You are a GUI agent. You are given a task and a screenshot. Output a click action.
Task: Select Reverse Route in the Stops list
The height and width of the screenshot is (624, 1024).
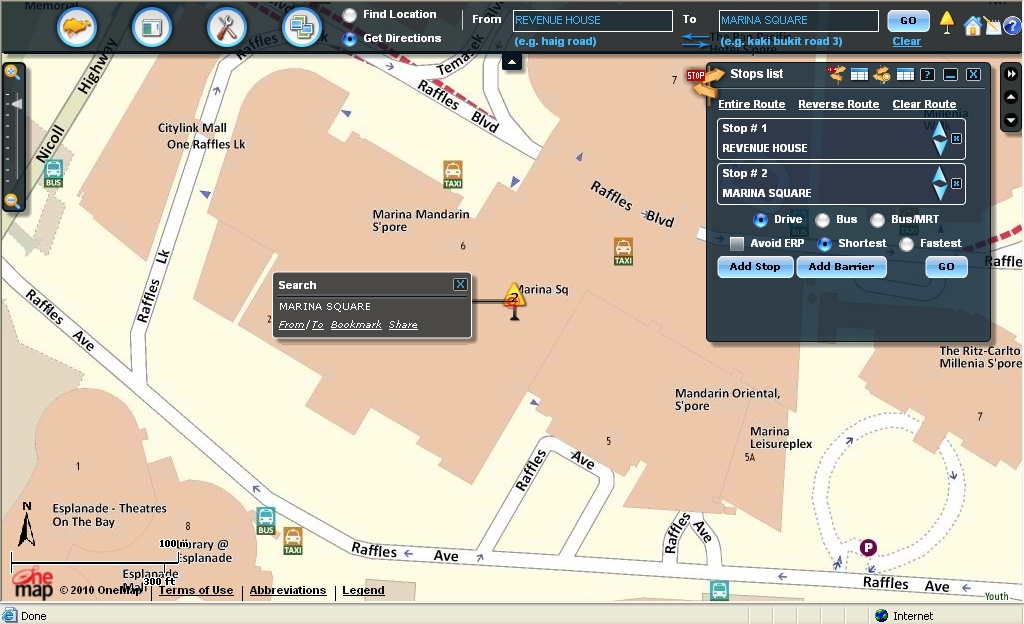(x=841, y=104)
